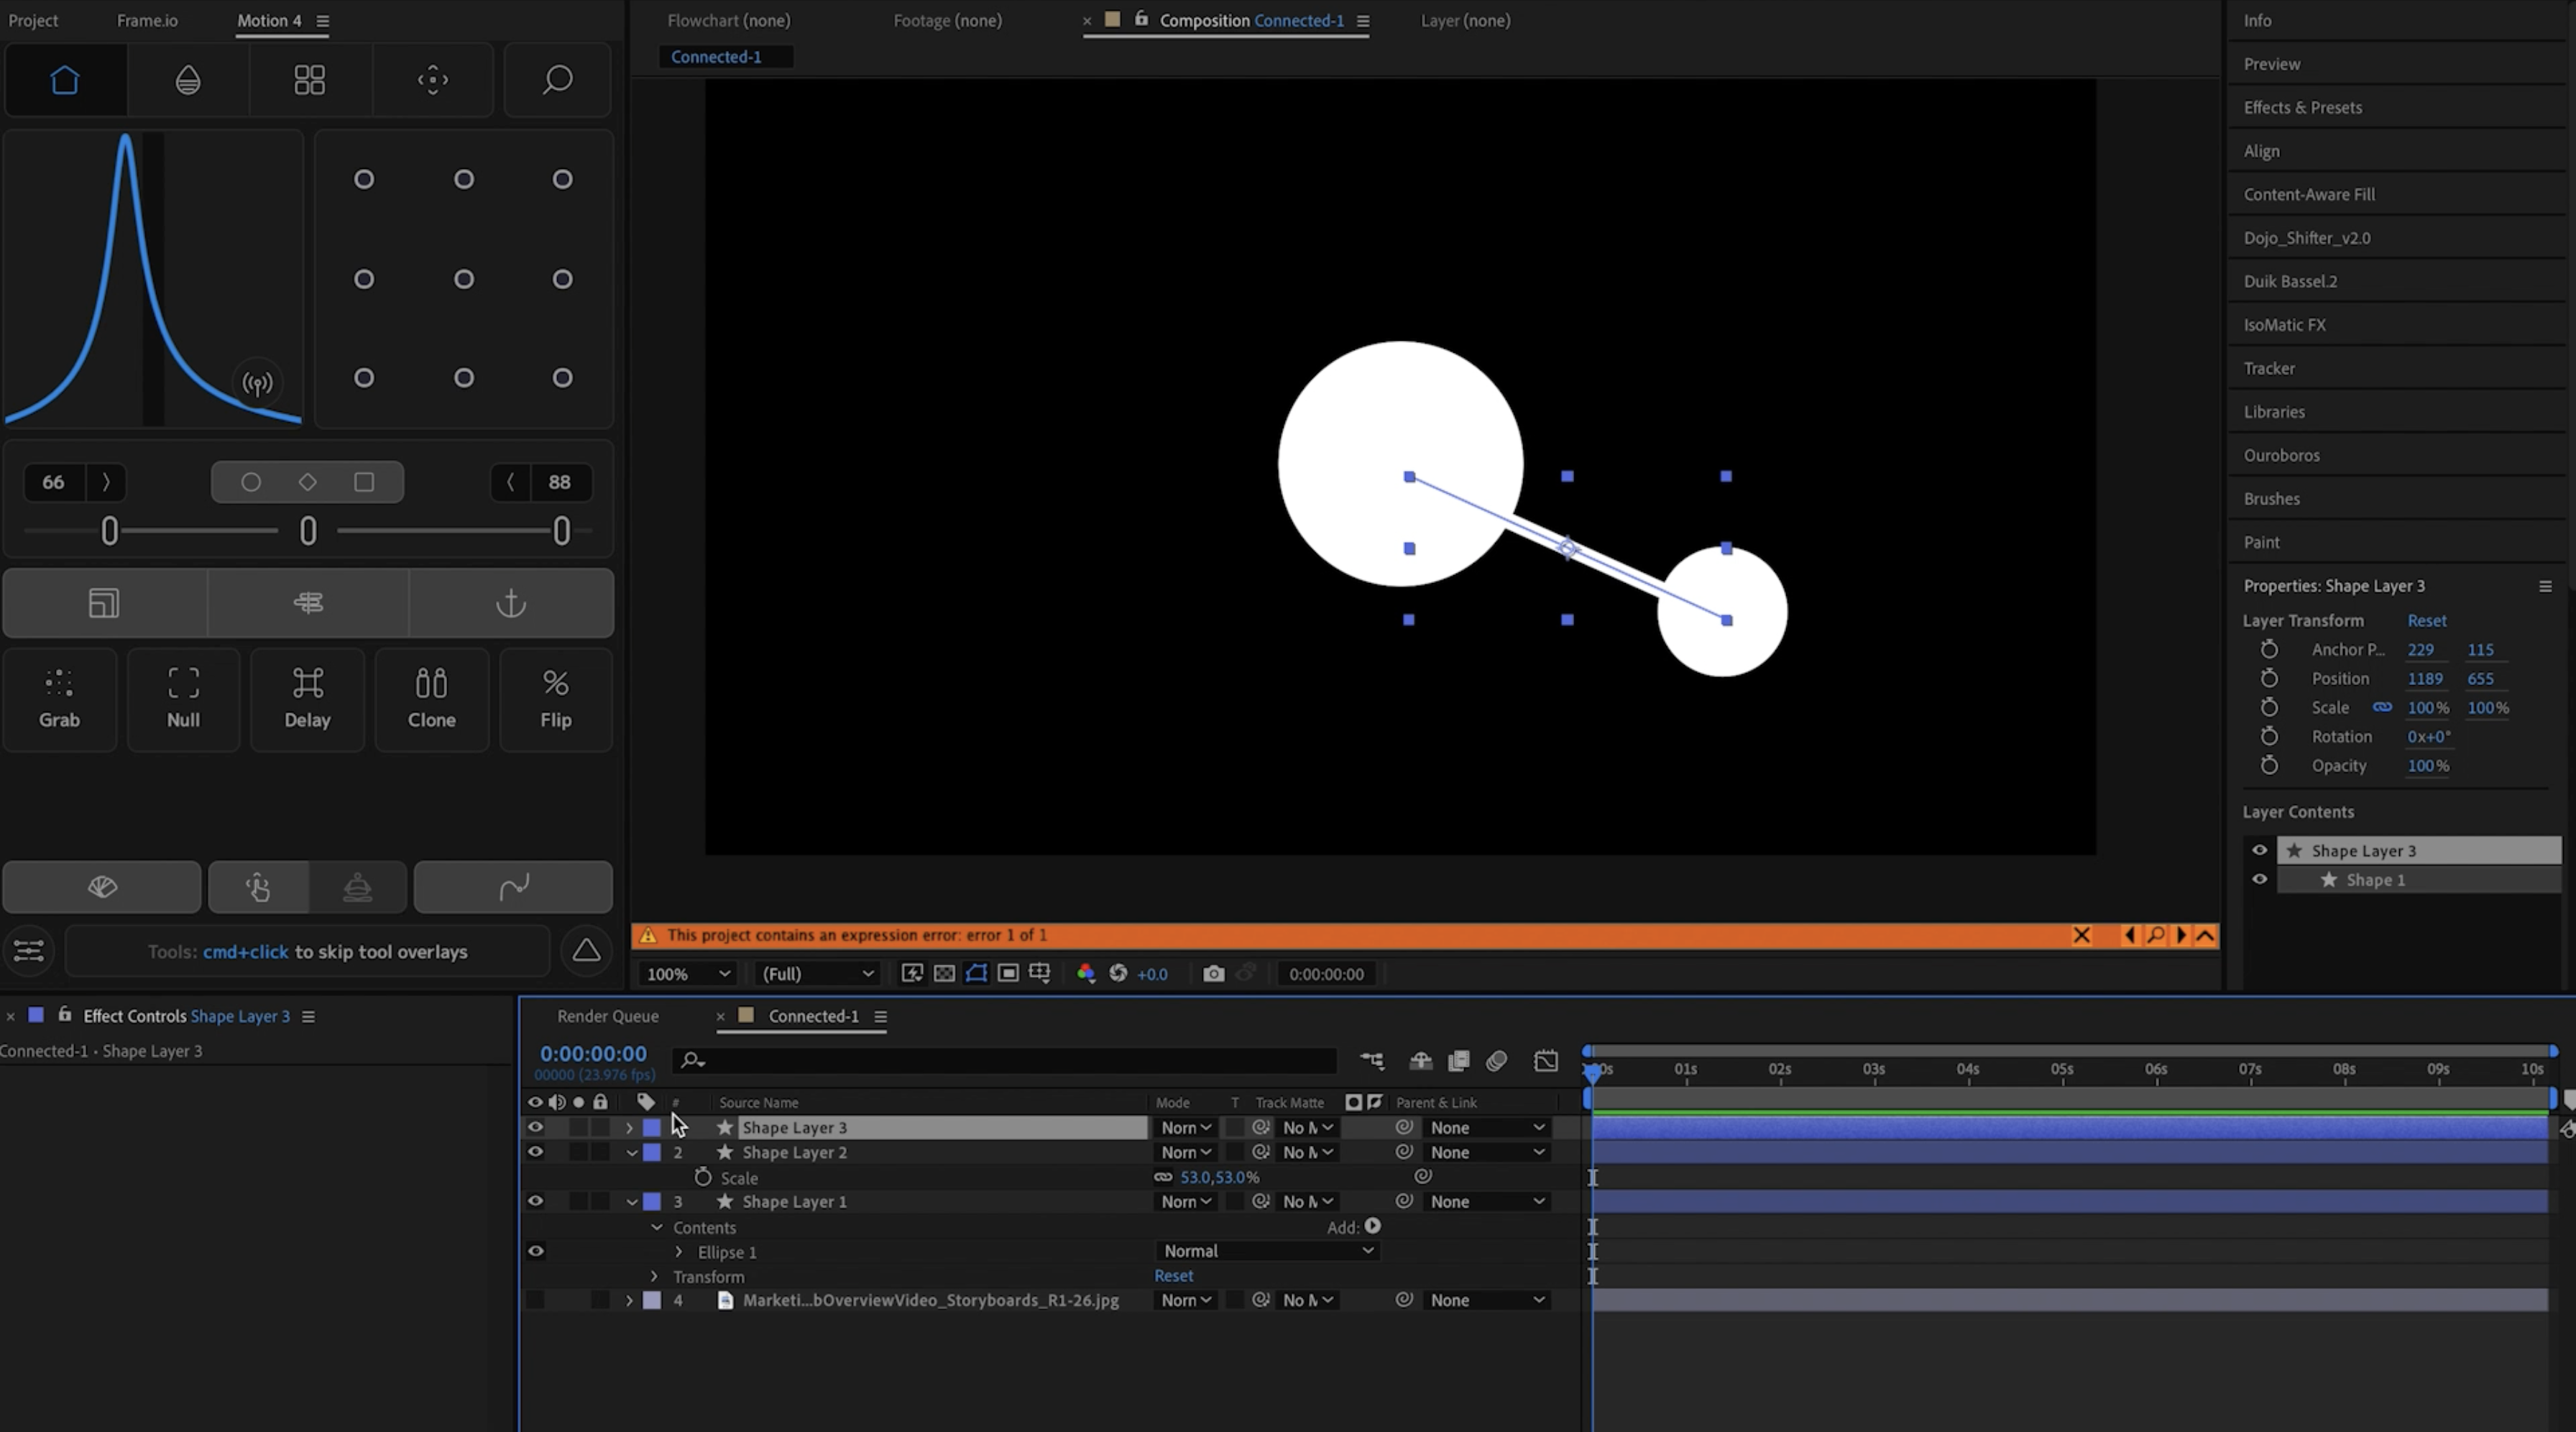Click the Grab tool button
Screen dimensions: 2576x1432
[59, 699]
